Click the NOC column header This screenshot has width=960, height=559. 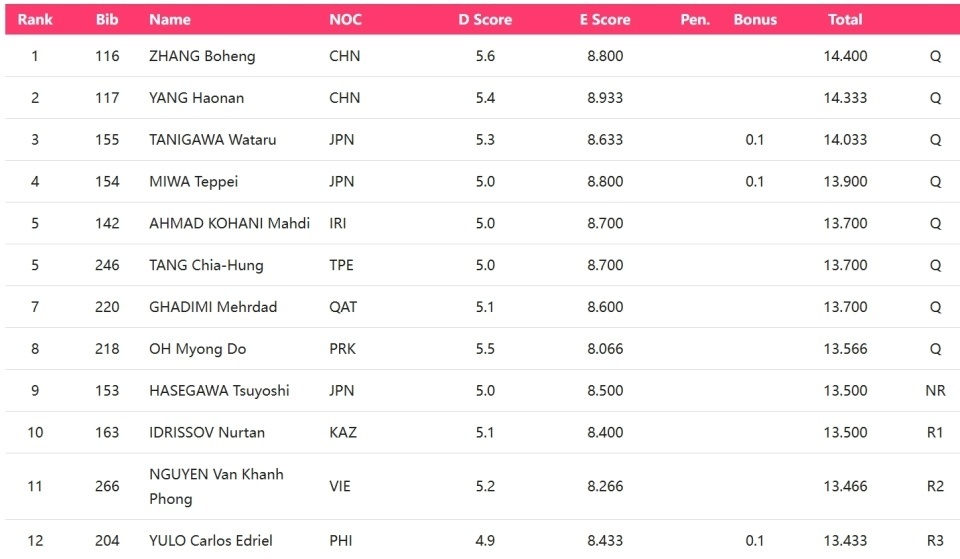(x=345, y=20)
